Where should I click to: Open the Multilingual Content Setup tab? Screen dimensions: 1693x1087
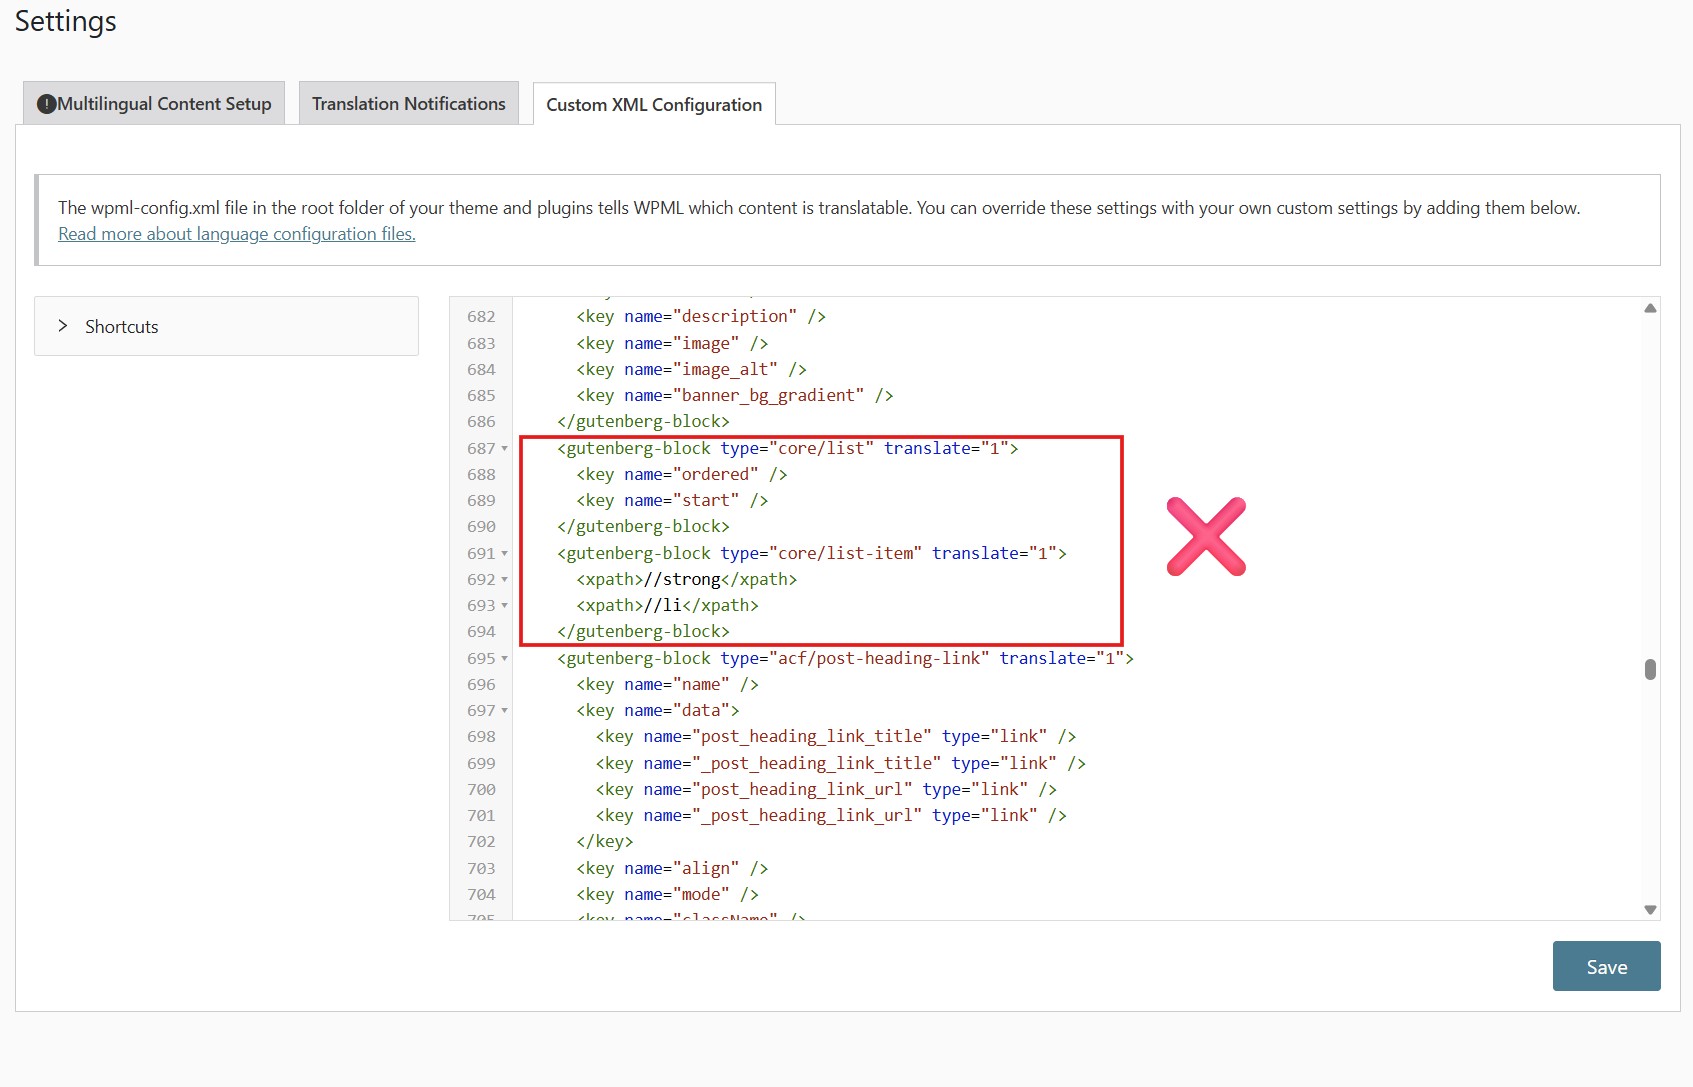(x=154, y=103)
